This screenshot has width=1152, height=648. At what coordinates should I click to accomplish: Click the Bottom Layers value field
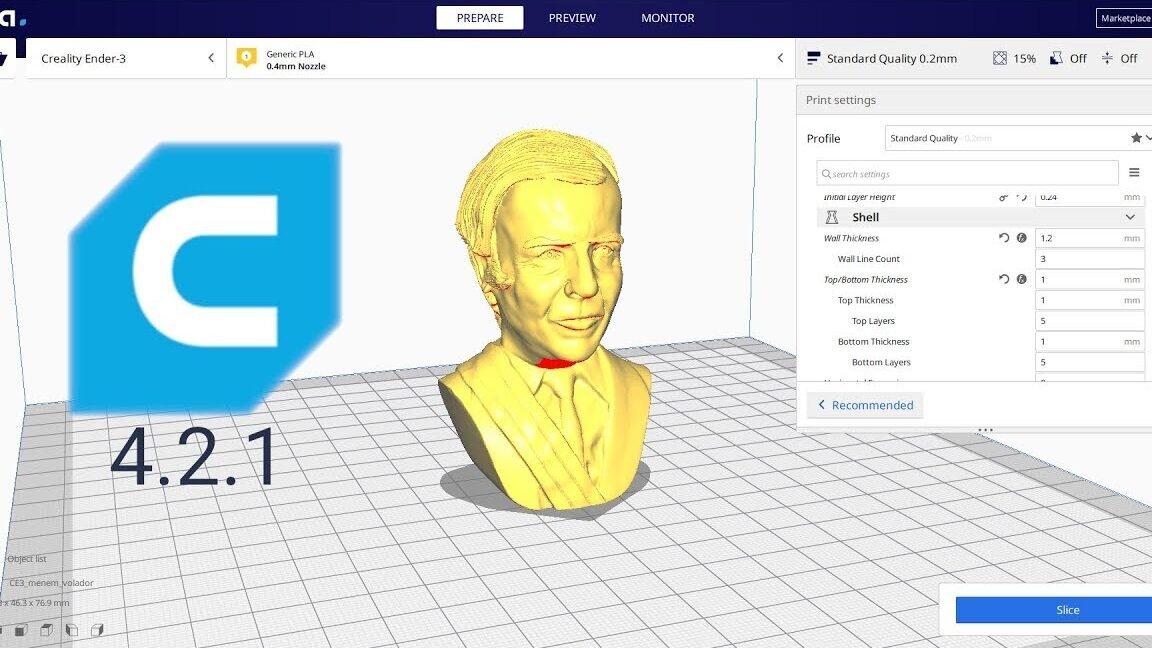1090,361
